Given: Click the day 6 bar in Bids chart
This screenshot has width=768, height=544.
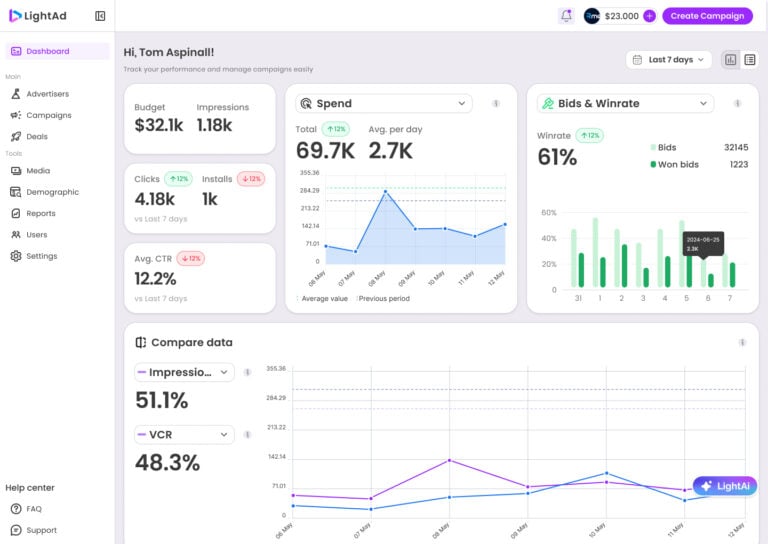Looking at the screenshot, I should (710, 280).
